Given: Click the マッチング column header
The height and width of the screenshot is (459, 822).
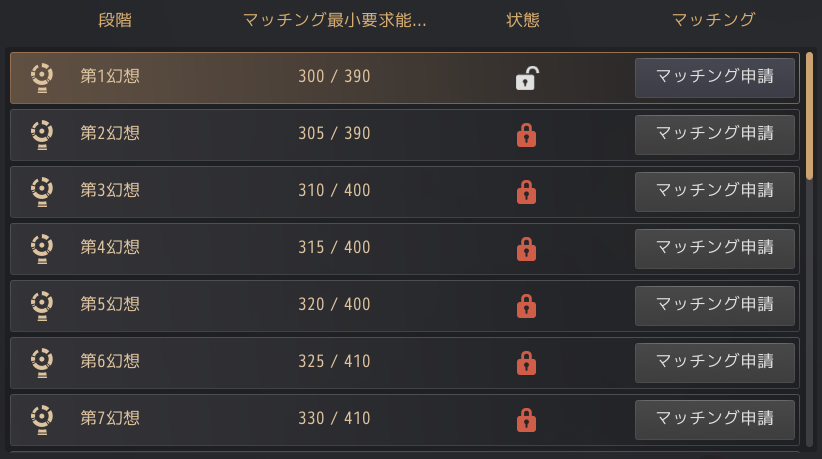Looking at the screenshot, I should click(713, 20).
